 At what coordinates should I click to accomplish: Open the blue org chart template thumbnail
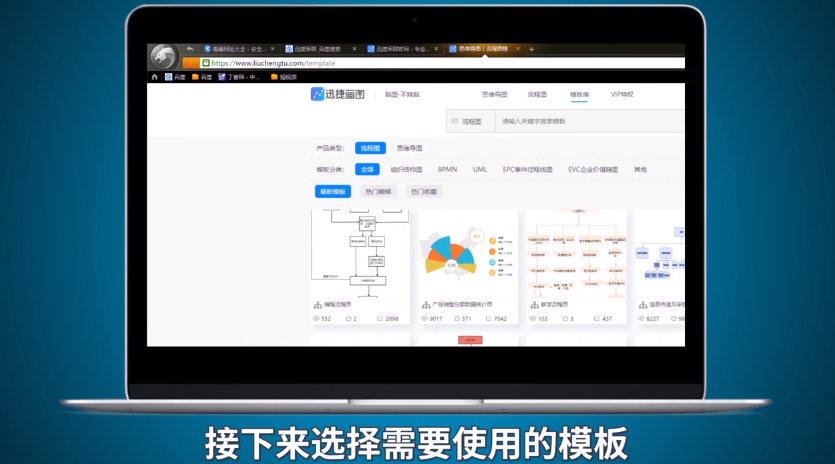tap(660, 254)
